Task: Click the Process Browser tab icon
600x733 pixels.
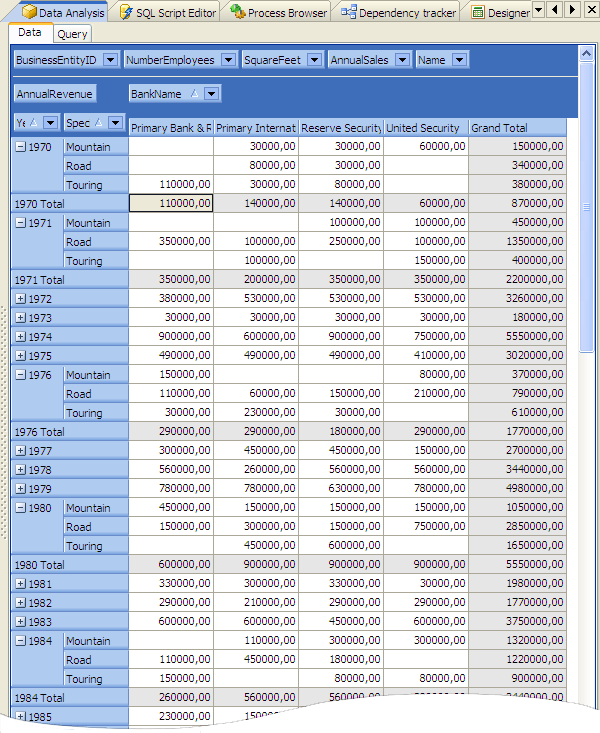Action: click(238, 12)
